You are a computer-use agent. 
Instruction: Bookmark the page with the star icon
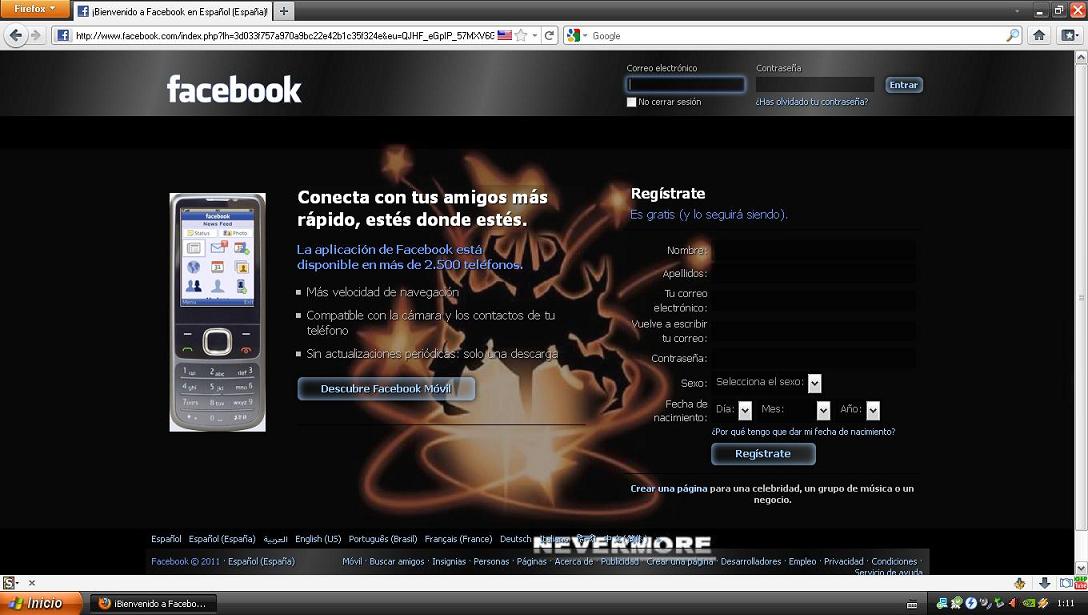(x=521, y=35)
